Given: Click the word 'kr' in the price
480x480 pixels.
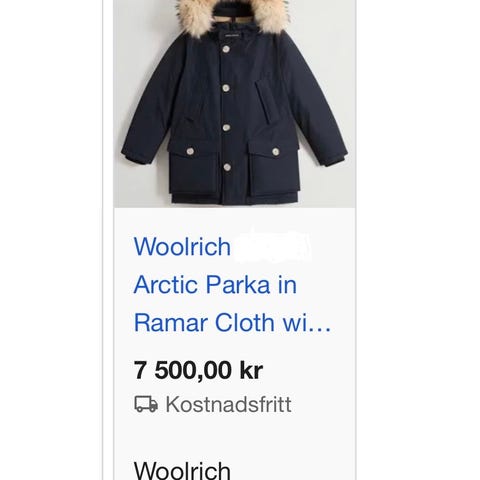Looking at the screenshot, I should pos(251,370).
